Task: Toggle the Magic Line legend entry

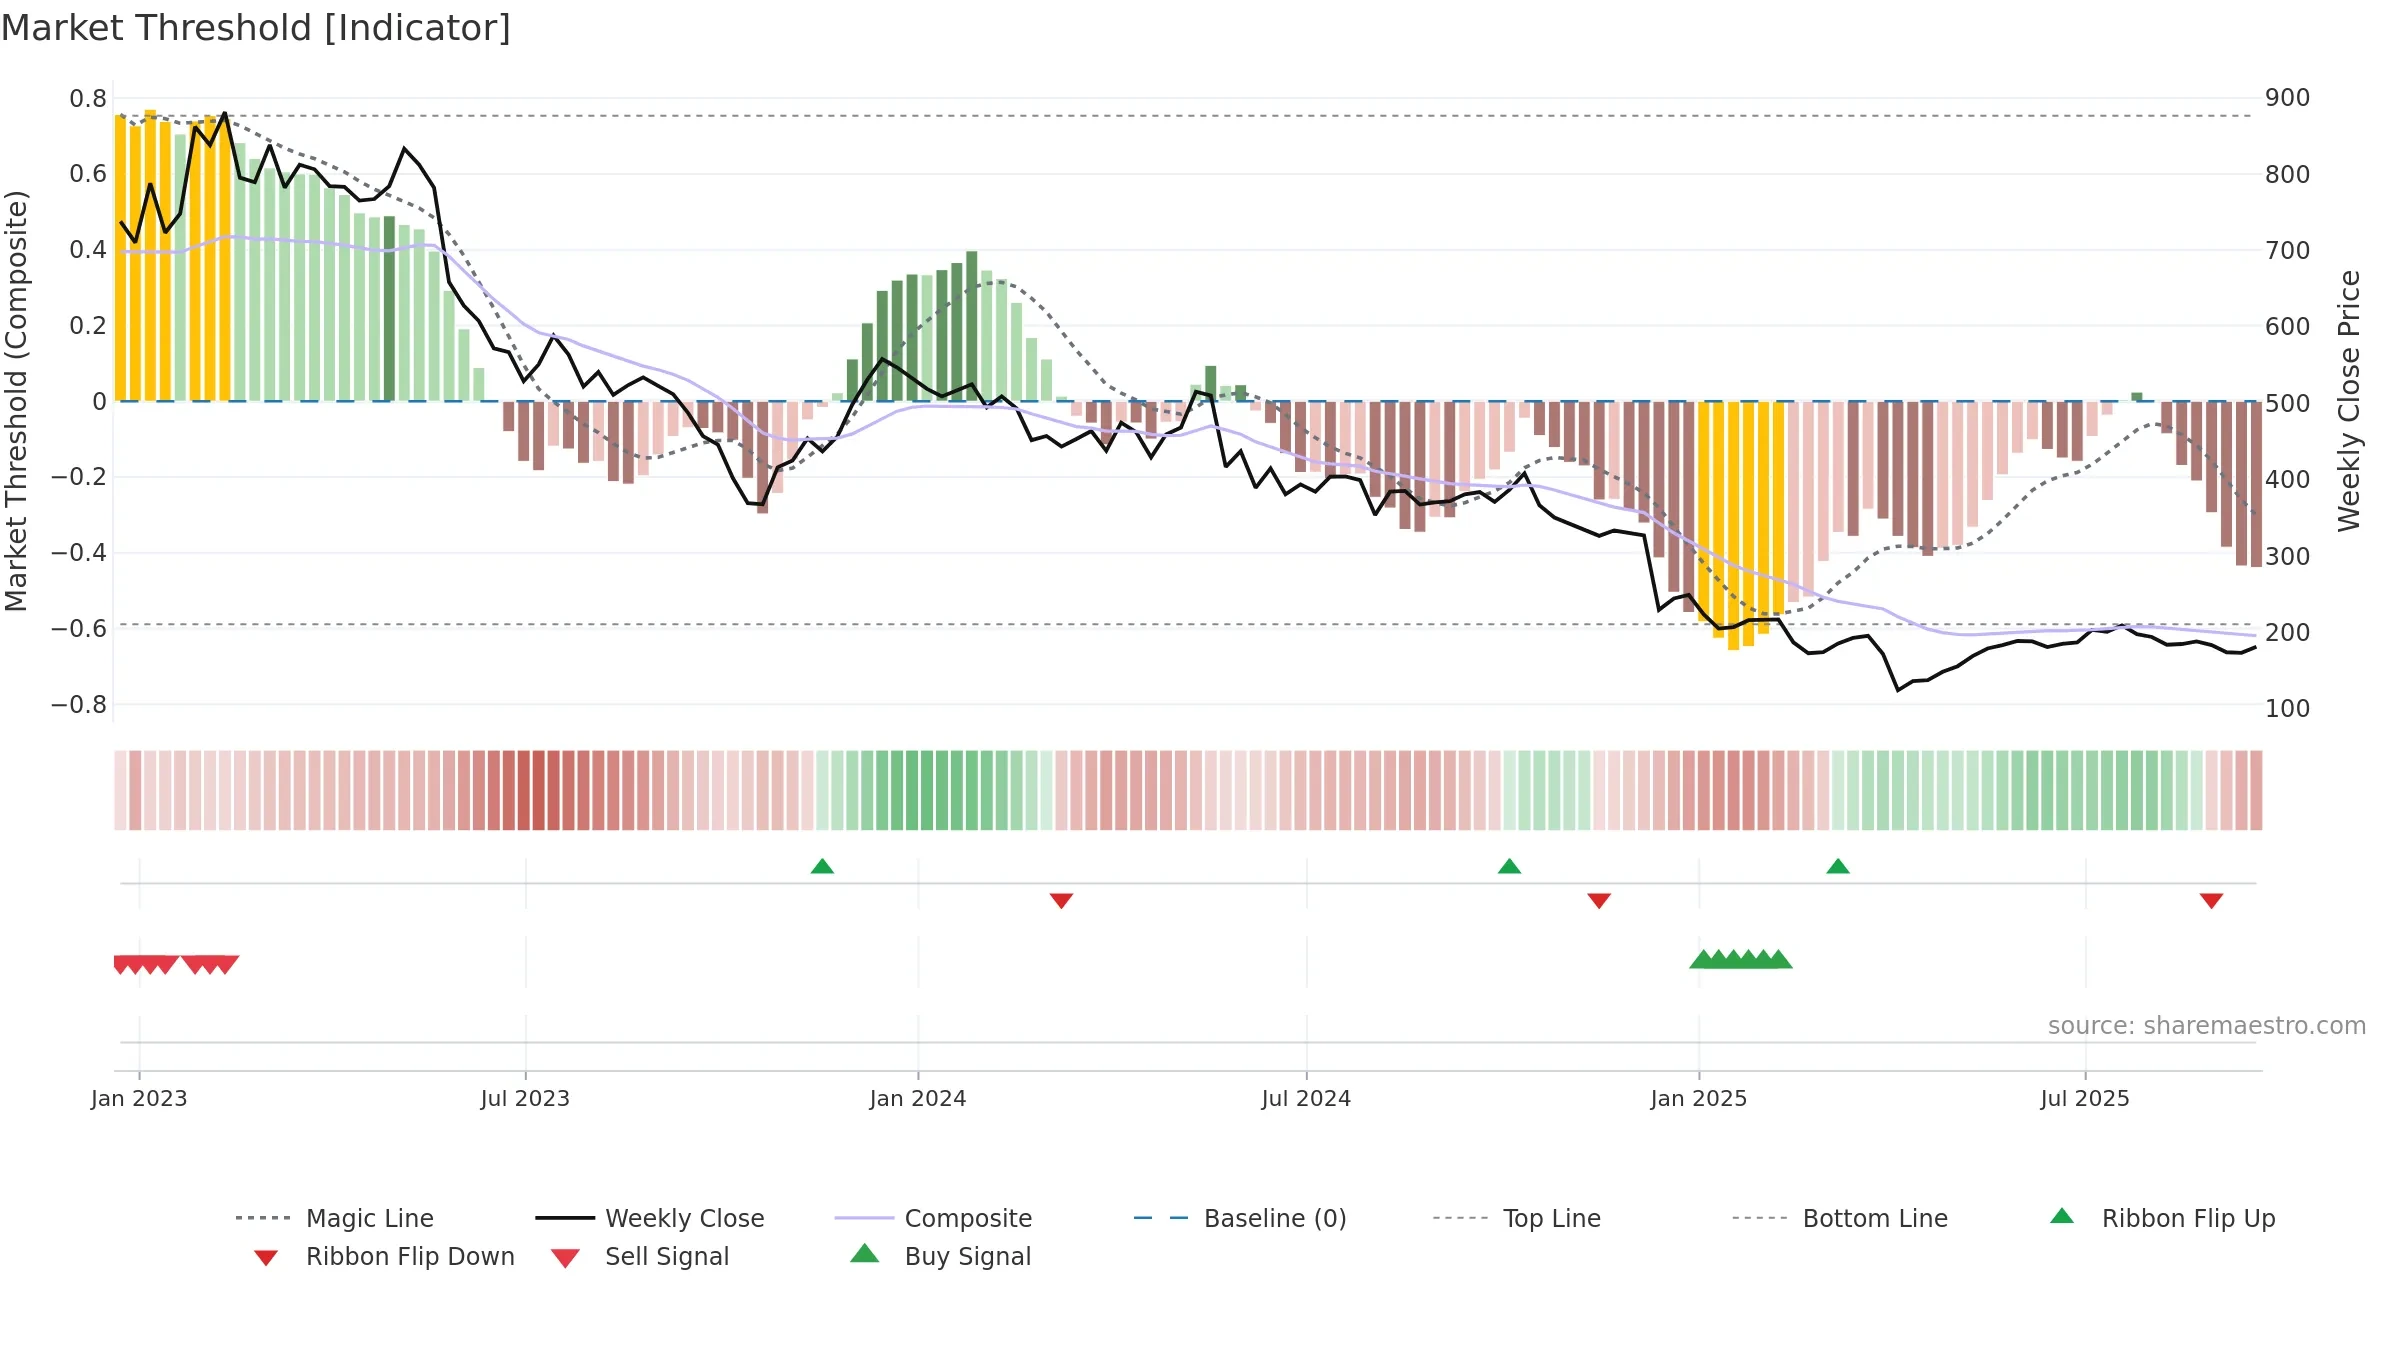Action: pyautogui.click(x=334, y=1218)
